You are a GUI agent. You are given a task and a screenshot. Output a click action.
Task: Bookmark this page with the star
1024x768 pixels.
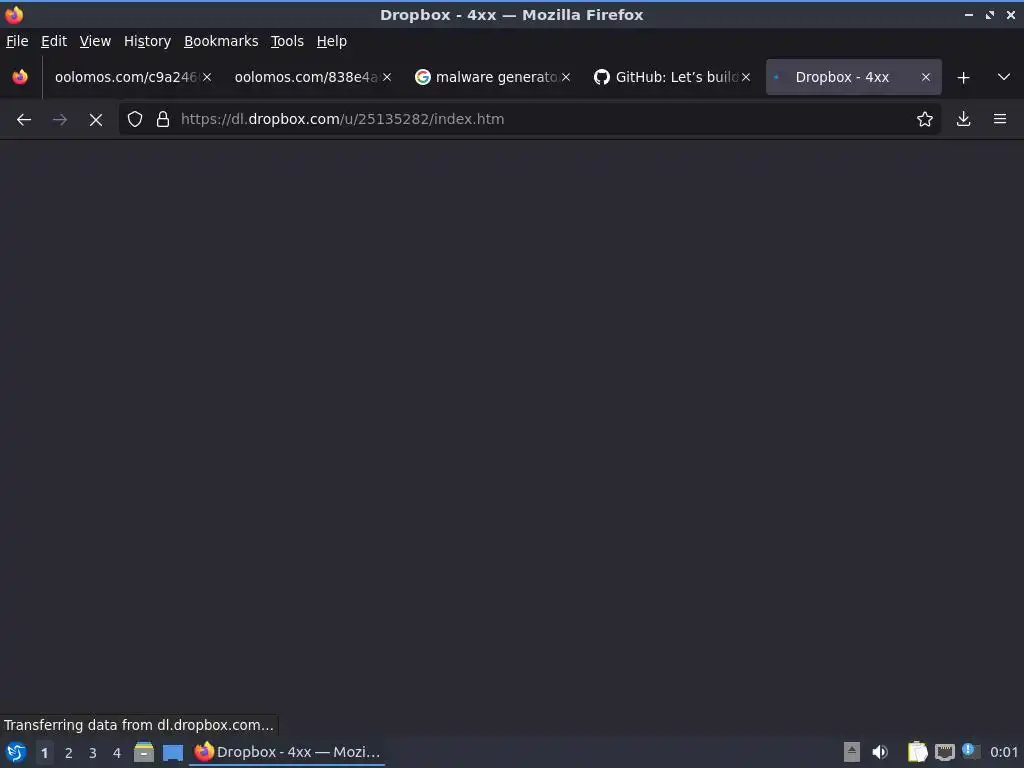[x=925, y=120]
